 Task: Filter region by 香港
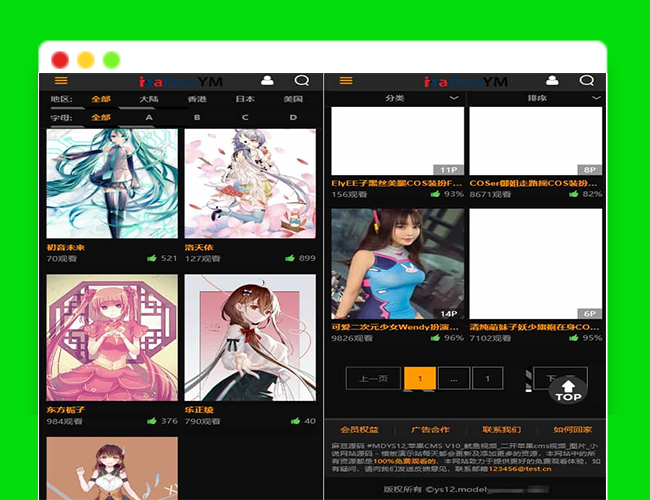(197, 99)
